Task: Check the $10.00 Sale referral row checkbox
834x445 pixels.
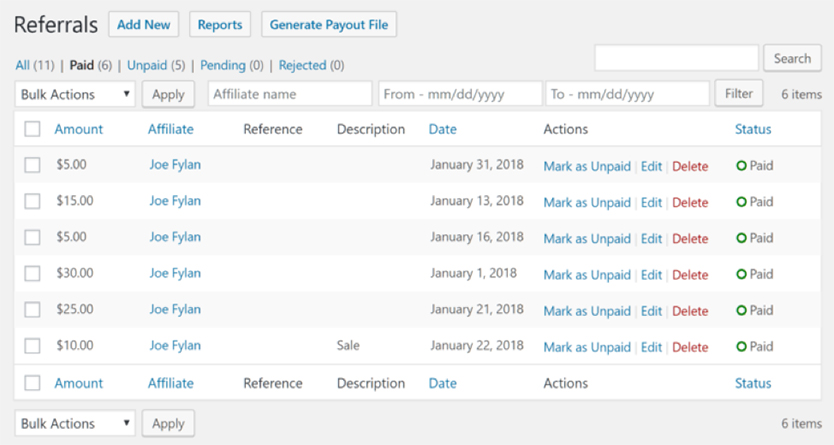Action: (32, 346)
